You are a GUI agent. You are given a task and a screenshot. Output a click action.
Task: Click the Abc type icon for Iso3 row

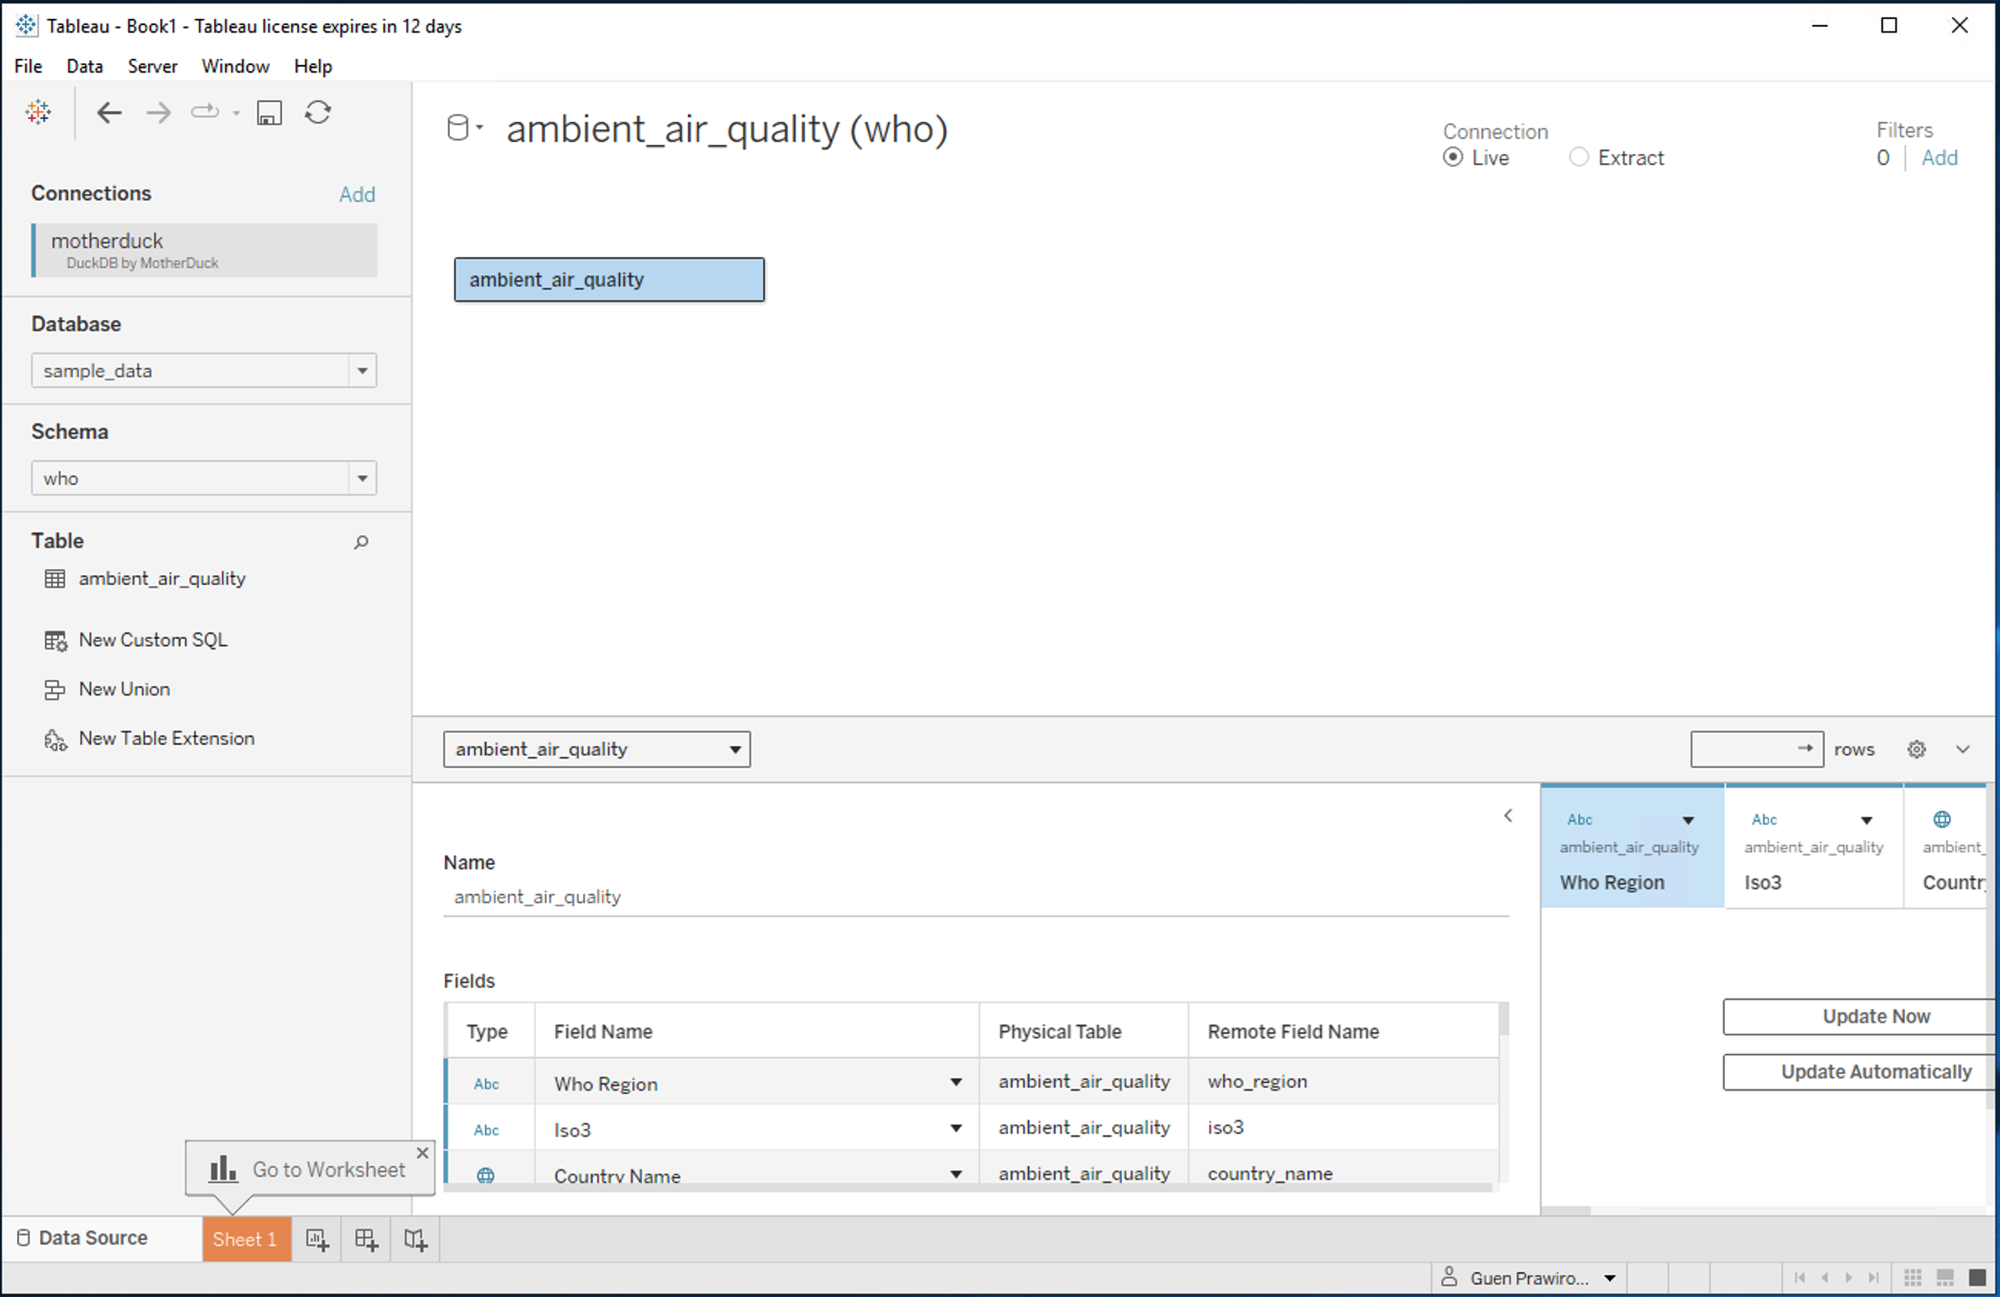click(x=486, y=1130)
